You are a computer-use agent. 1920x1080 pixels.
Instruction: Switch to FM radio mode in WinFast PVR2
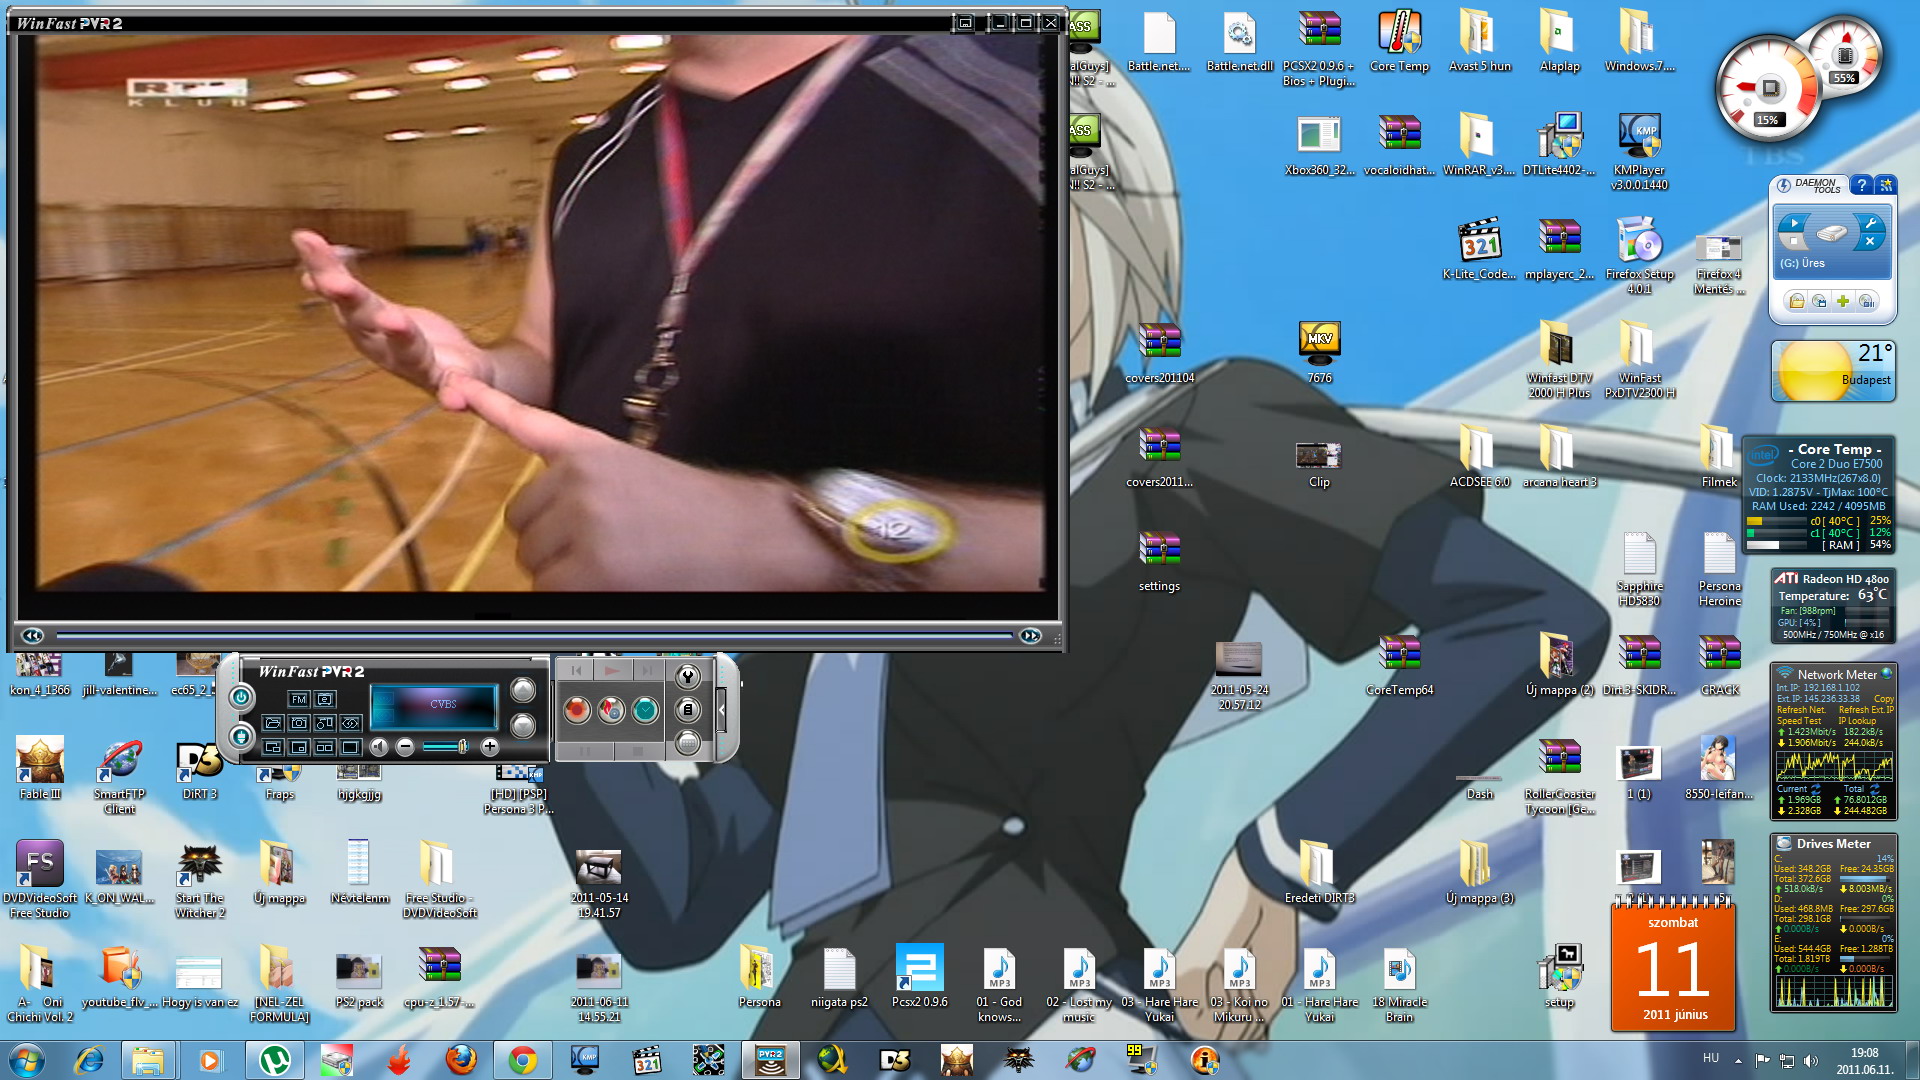point(298,699)
